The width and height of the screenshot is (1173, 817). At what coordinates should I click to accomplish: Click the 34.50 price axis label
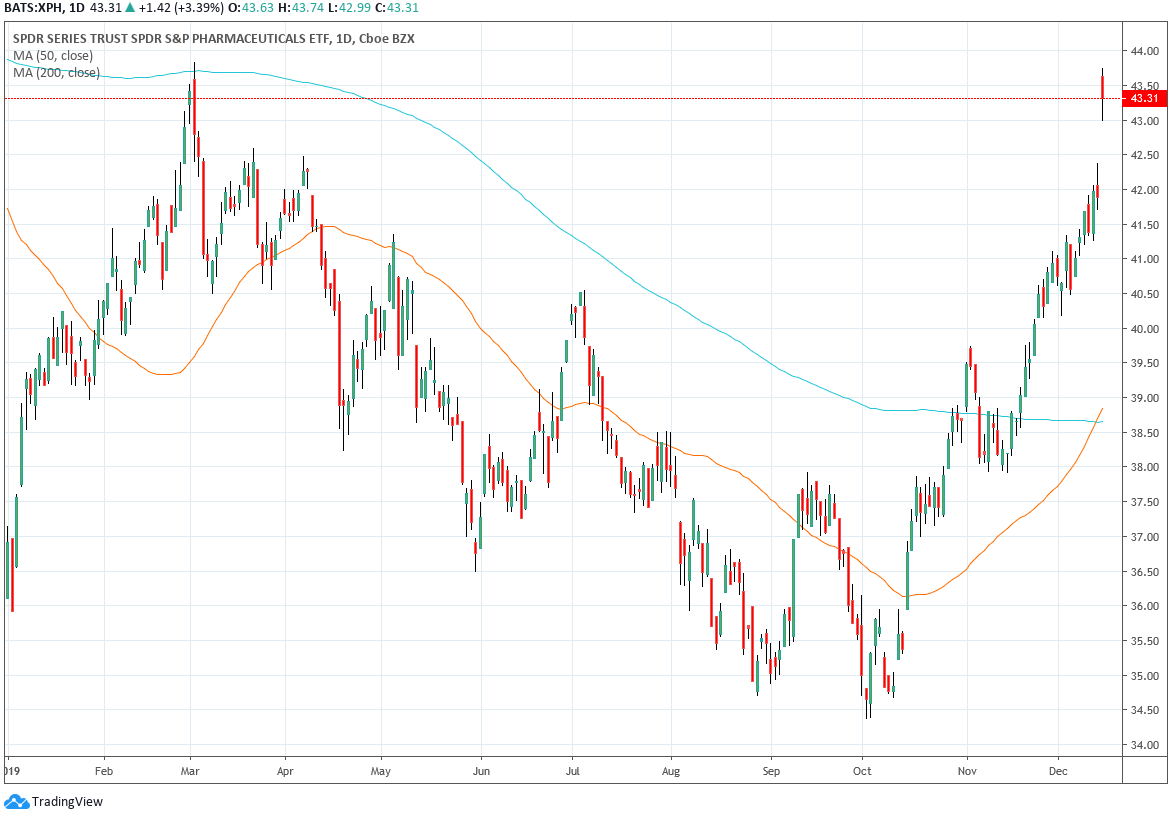point(1145,710)
